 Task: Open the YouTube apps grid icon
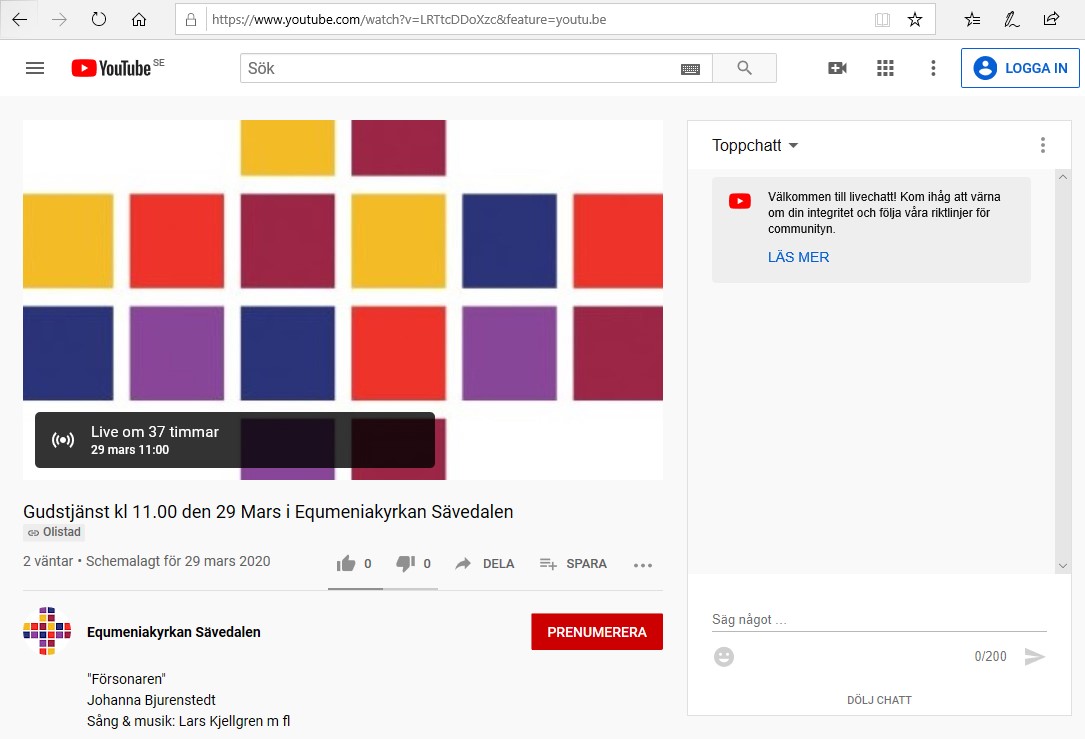click(x=885, y=68)
